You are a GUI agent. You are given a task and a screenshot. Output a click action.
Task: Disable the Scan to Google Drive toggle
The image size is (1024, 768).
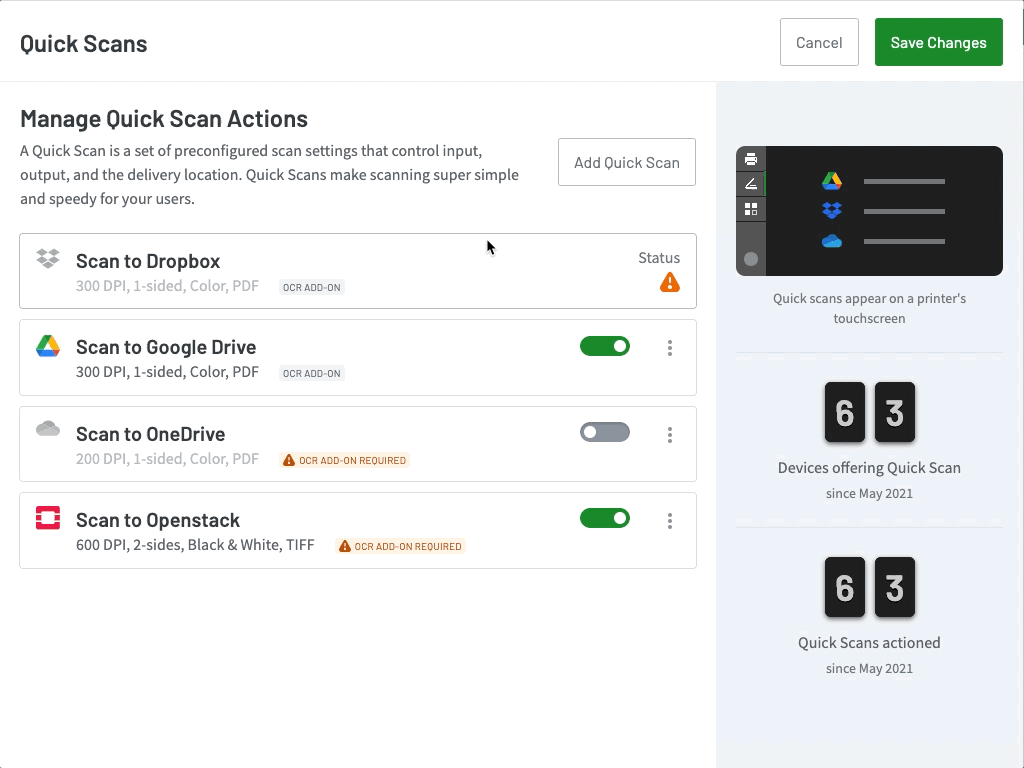click(x=605, y=346)
